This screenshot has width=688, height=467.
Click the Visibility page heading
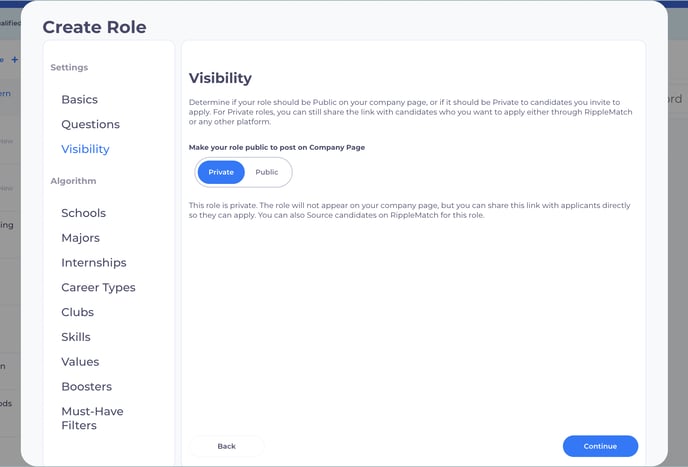(x=220, y=78)
